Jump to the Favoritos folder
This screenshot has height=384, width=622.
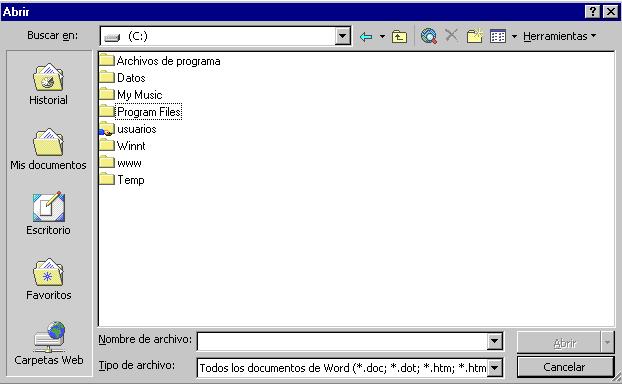48,279
